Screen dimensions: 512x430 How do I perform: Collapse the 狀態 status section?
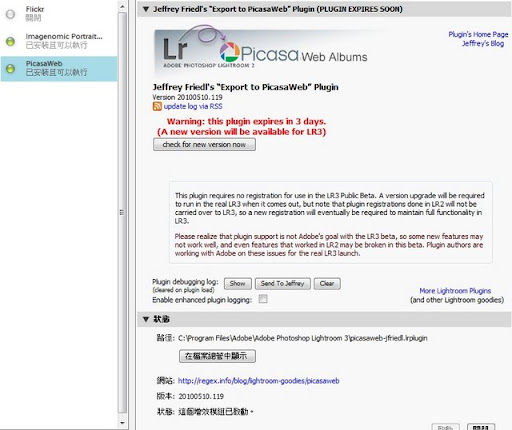(x=146, y=319)
